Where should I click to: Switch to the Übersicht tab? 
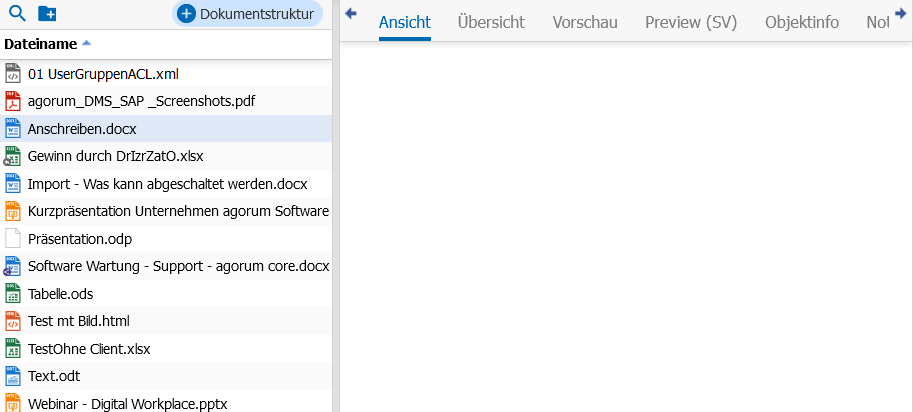point(491,22)
